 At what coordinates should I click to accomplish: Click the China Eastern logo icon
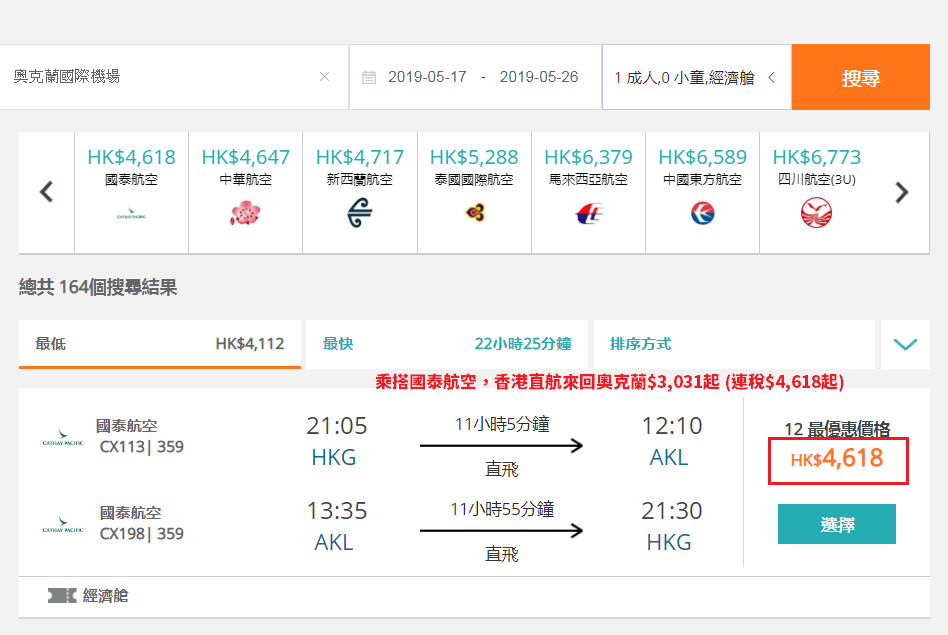pos(703,213)
